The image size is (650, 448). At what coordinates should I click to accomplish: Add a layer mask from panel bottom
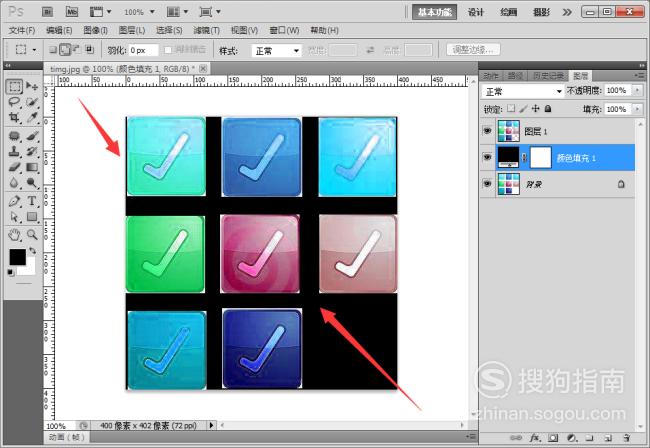pos(553,437)
